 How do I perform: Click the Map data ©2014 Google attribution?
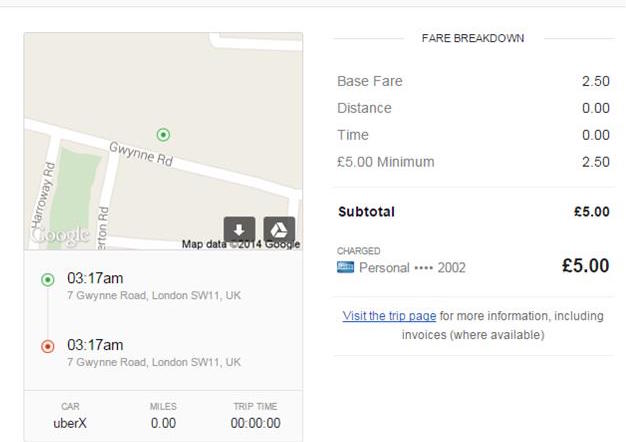pos(241,244)
